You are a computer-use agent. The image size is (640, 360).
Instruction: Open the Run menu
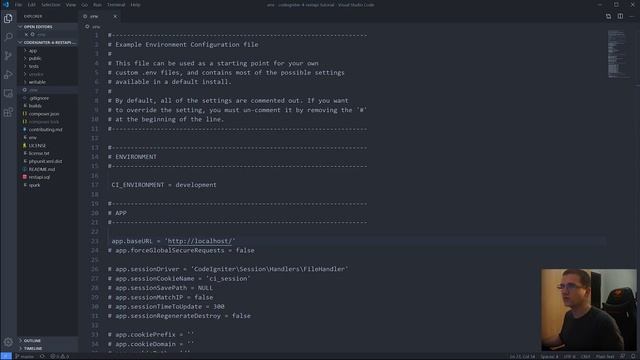coord(97,5)
